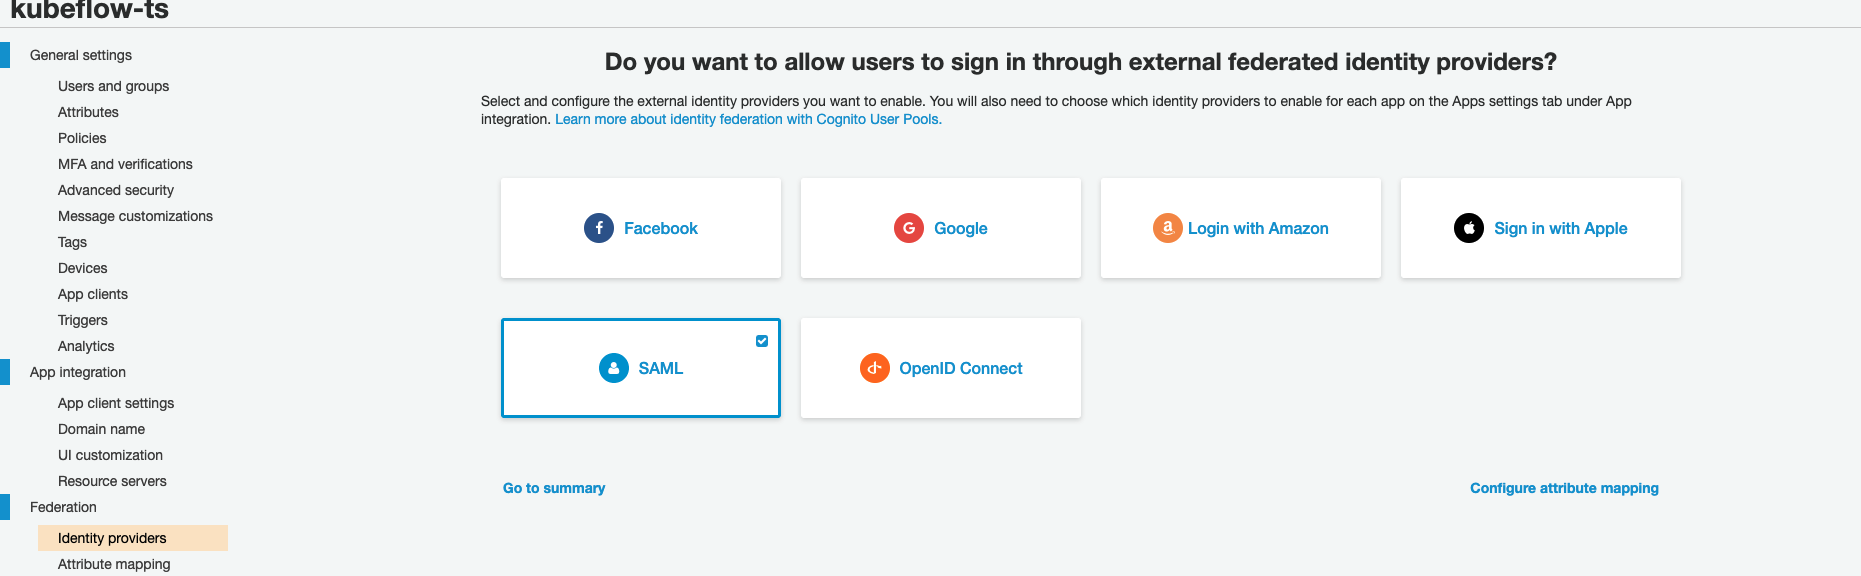Click the Login with Amazon icon
This screenshot has width=1861, height=576.
click(1167, 228)
